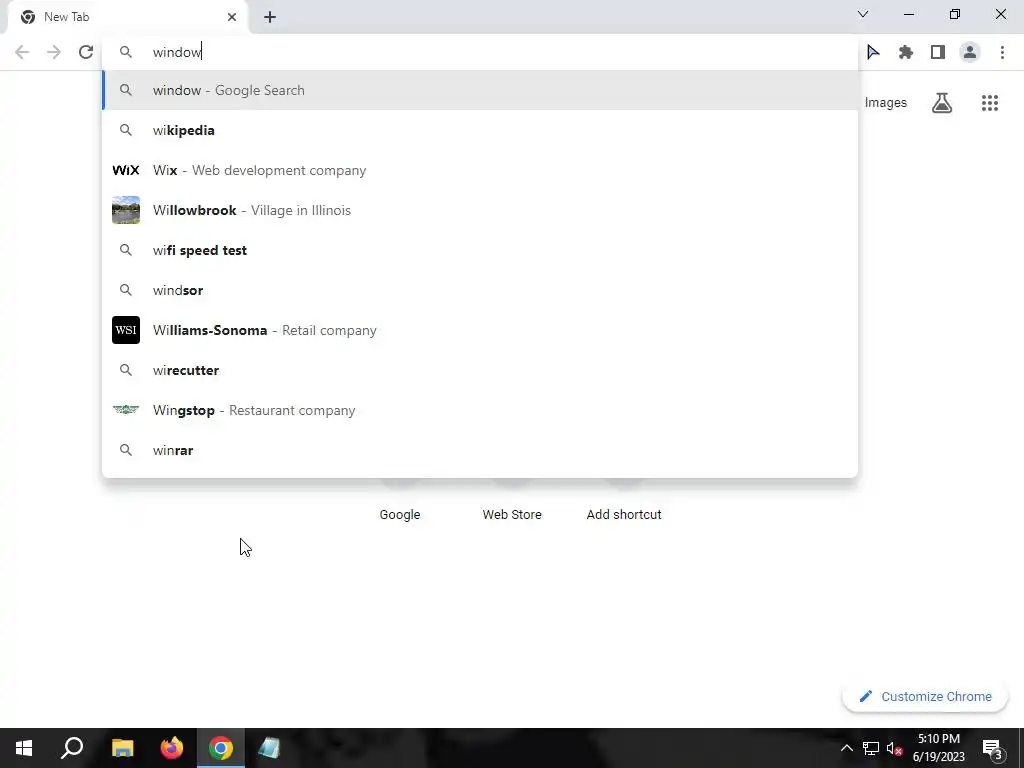Select Williams-Sonoma retail company suggestion
The height and width of the screenshot is (768, 1024).
[480, 330]
